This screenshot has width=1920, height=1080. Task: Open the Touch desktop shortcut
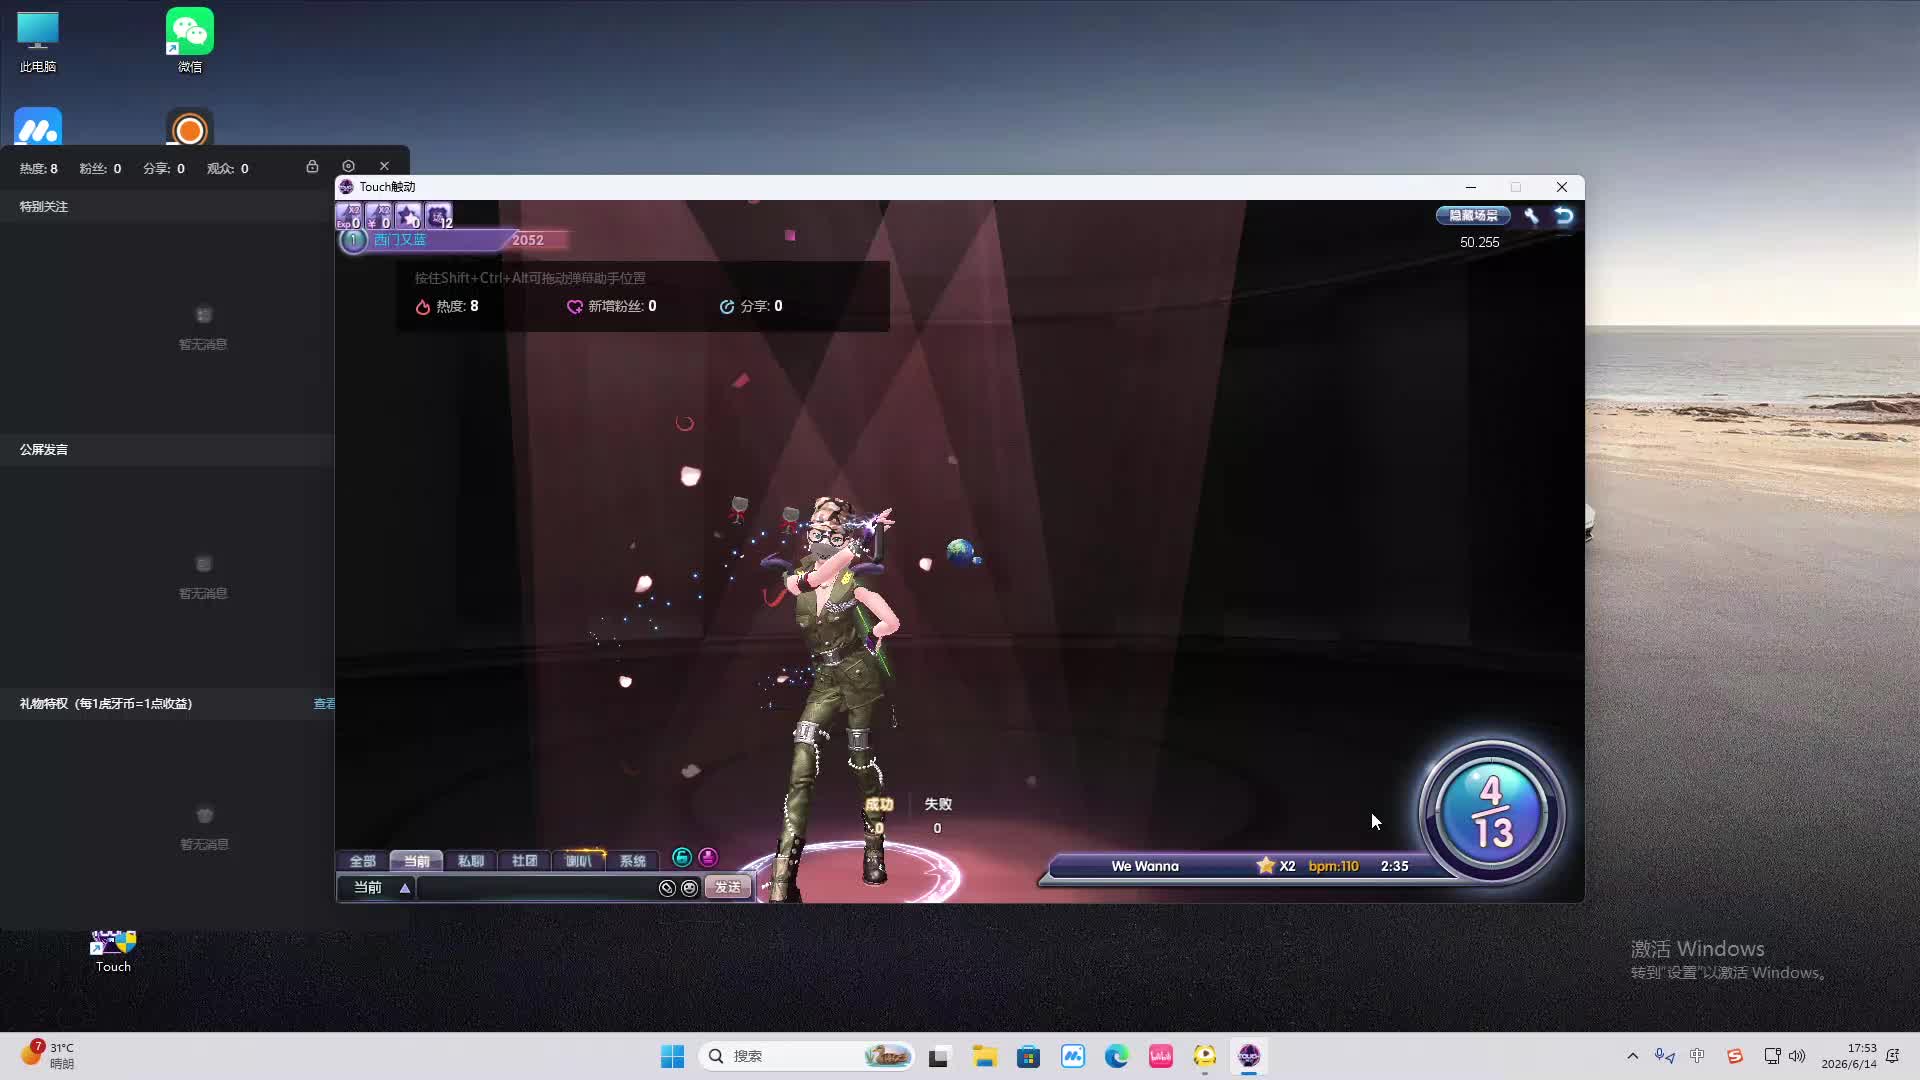[x=113, y=952]
